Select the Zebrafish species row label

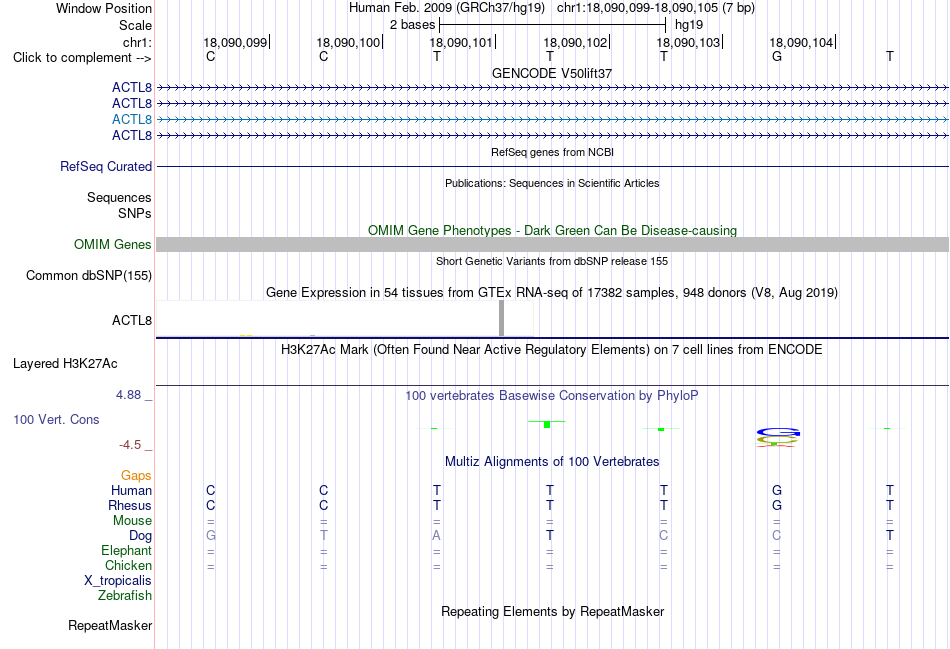point(125,596)
